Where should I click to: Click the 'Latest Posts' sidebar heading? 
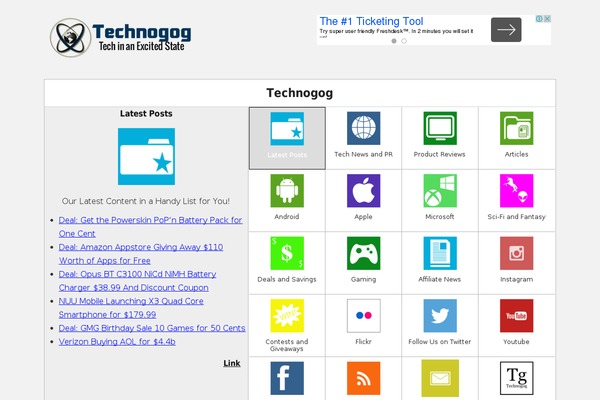click(x=146, y=114)
